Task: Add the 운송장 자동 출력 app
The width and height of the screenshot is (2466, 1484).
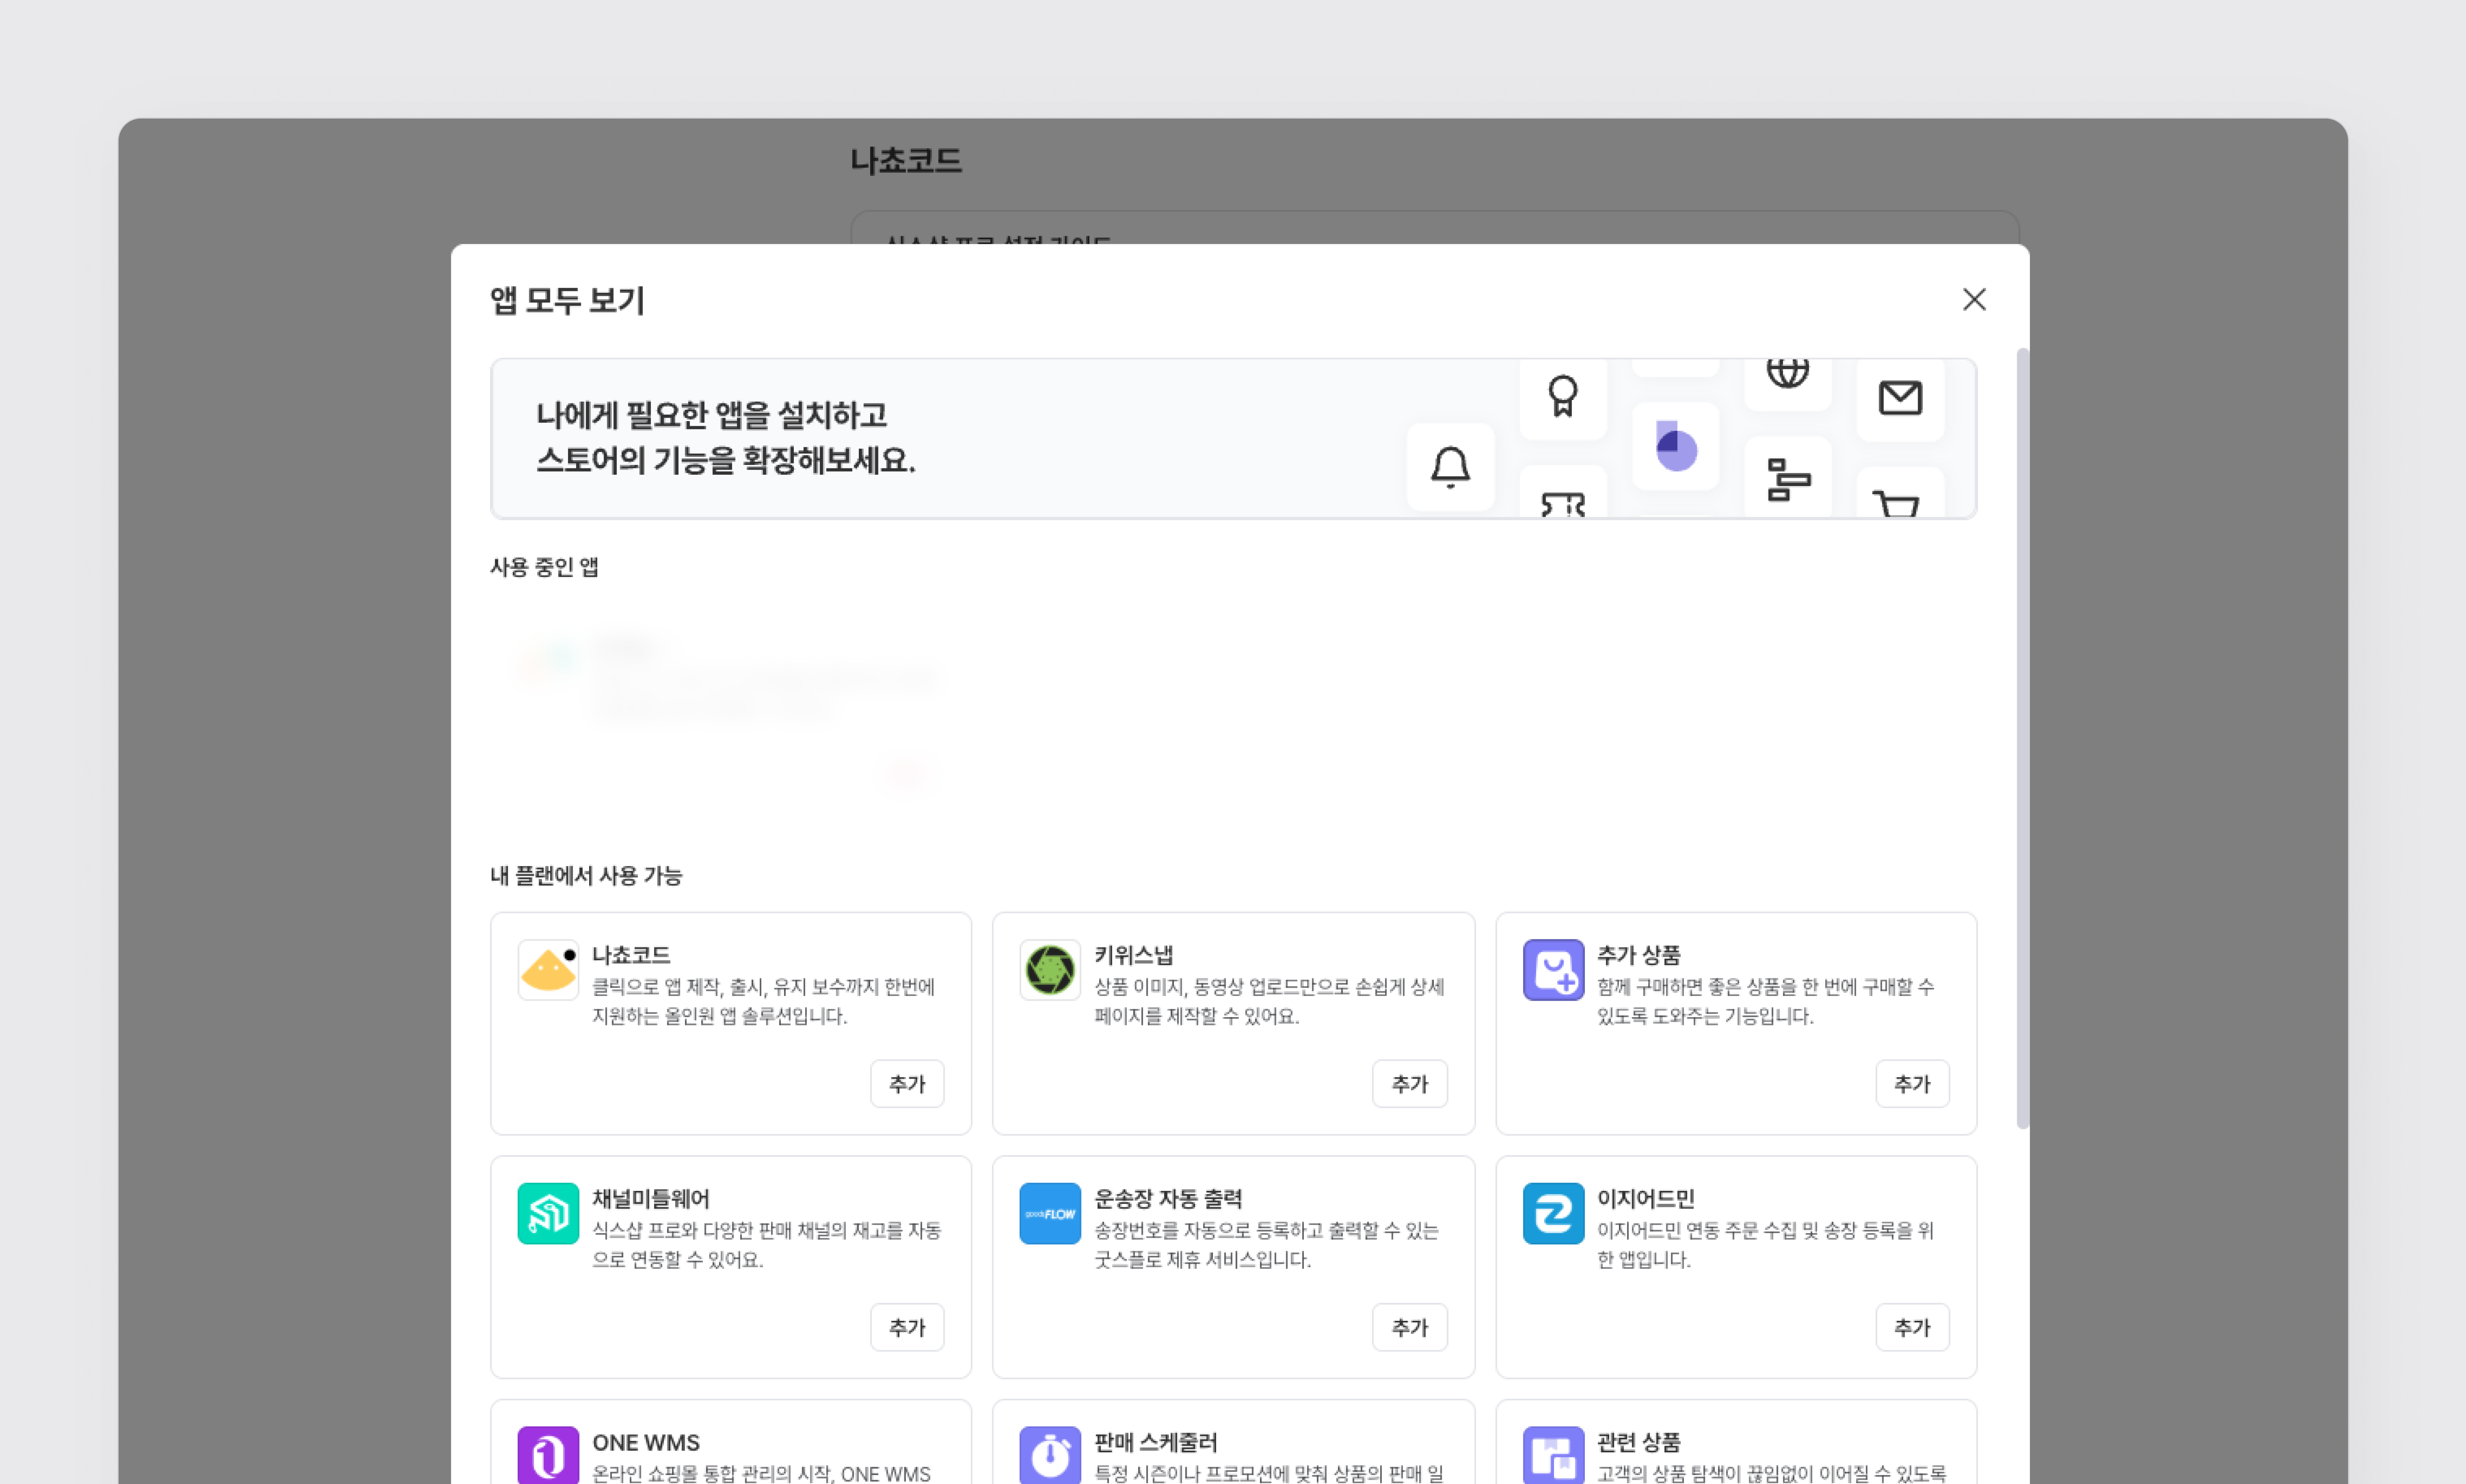Action: coord(1409,1327)
